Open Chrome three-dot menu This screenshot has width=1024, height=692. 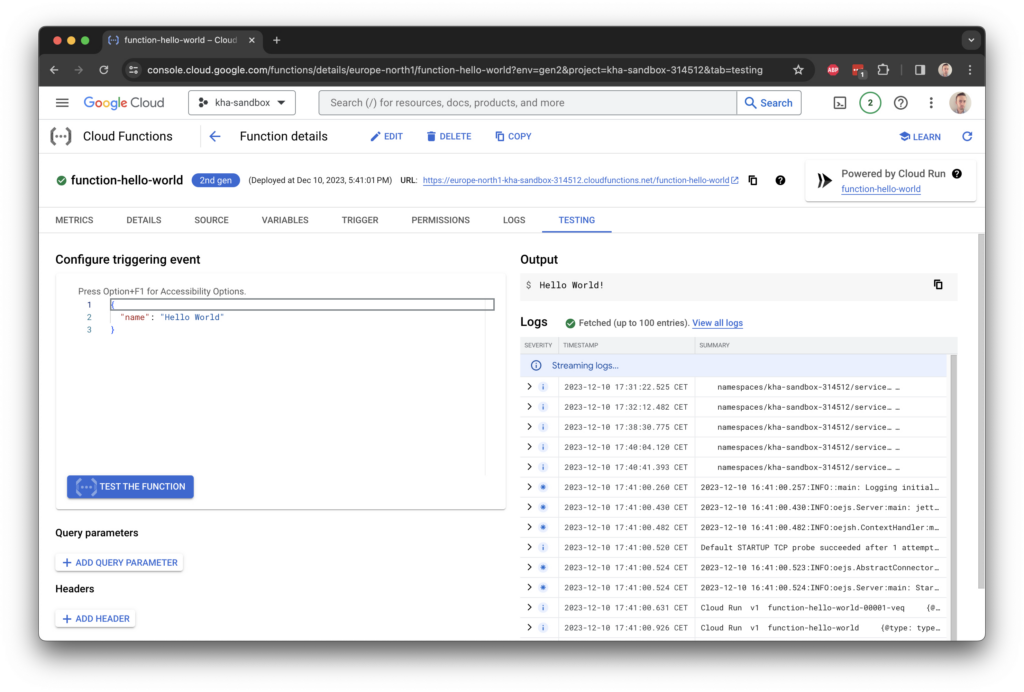point(970,70)
